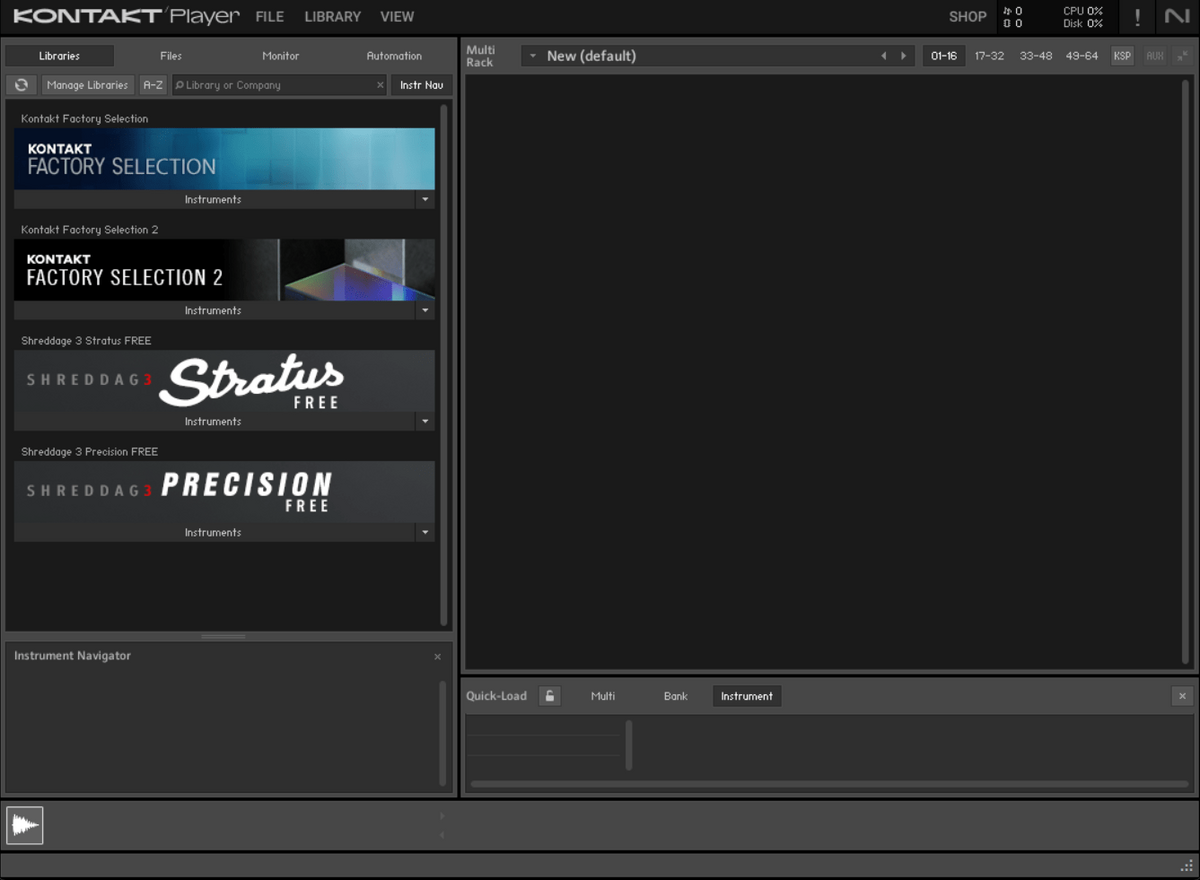
Task: Click the Quick-Load column list scrollbar
Action: (629, 745)
